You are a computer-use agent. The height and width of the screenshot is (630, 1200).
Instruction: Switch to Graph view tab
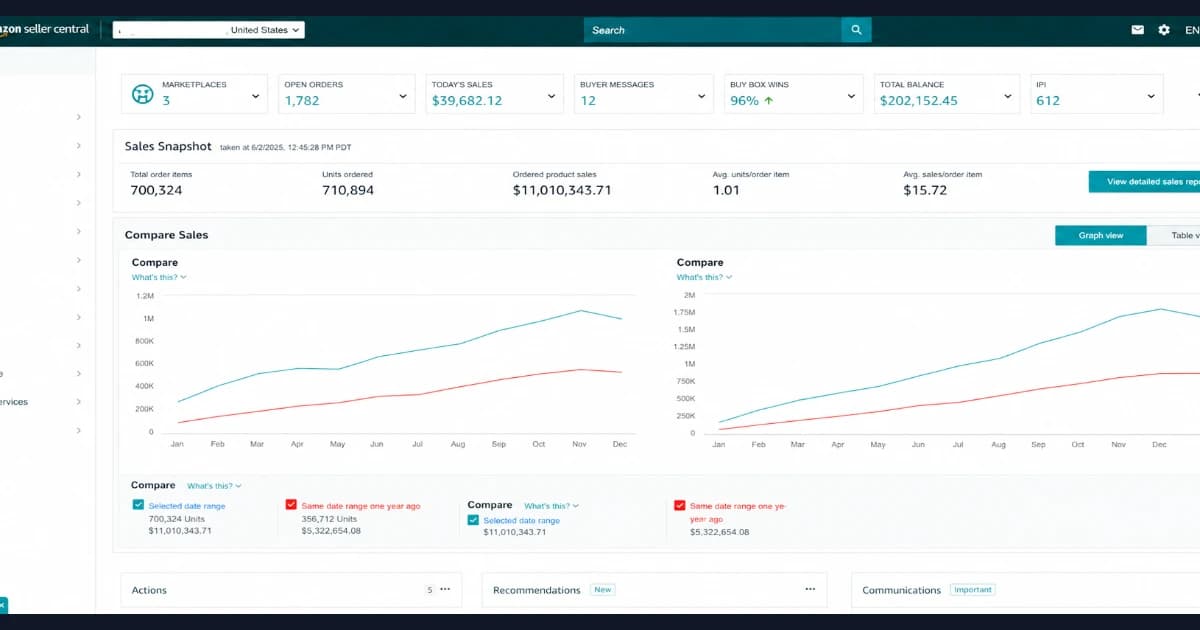1100,235
